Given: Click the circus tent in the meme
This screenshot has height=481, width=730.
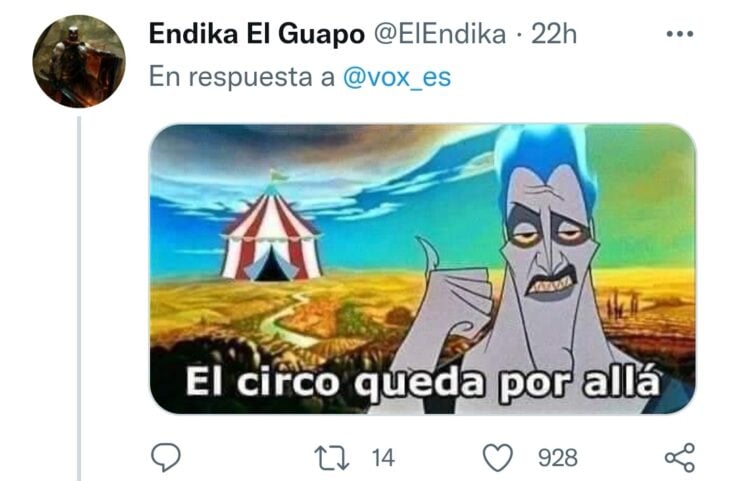Looking at the screenshot, I should [271, 231].
